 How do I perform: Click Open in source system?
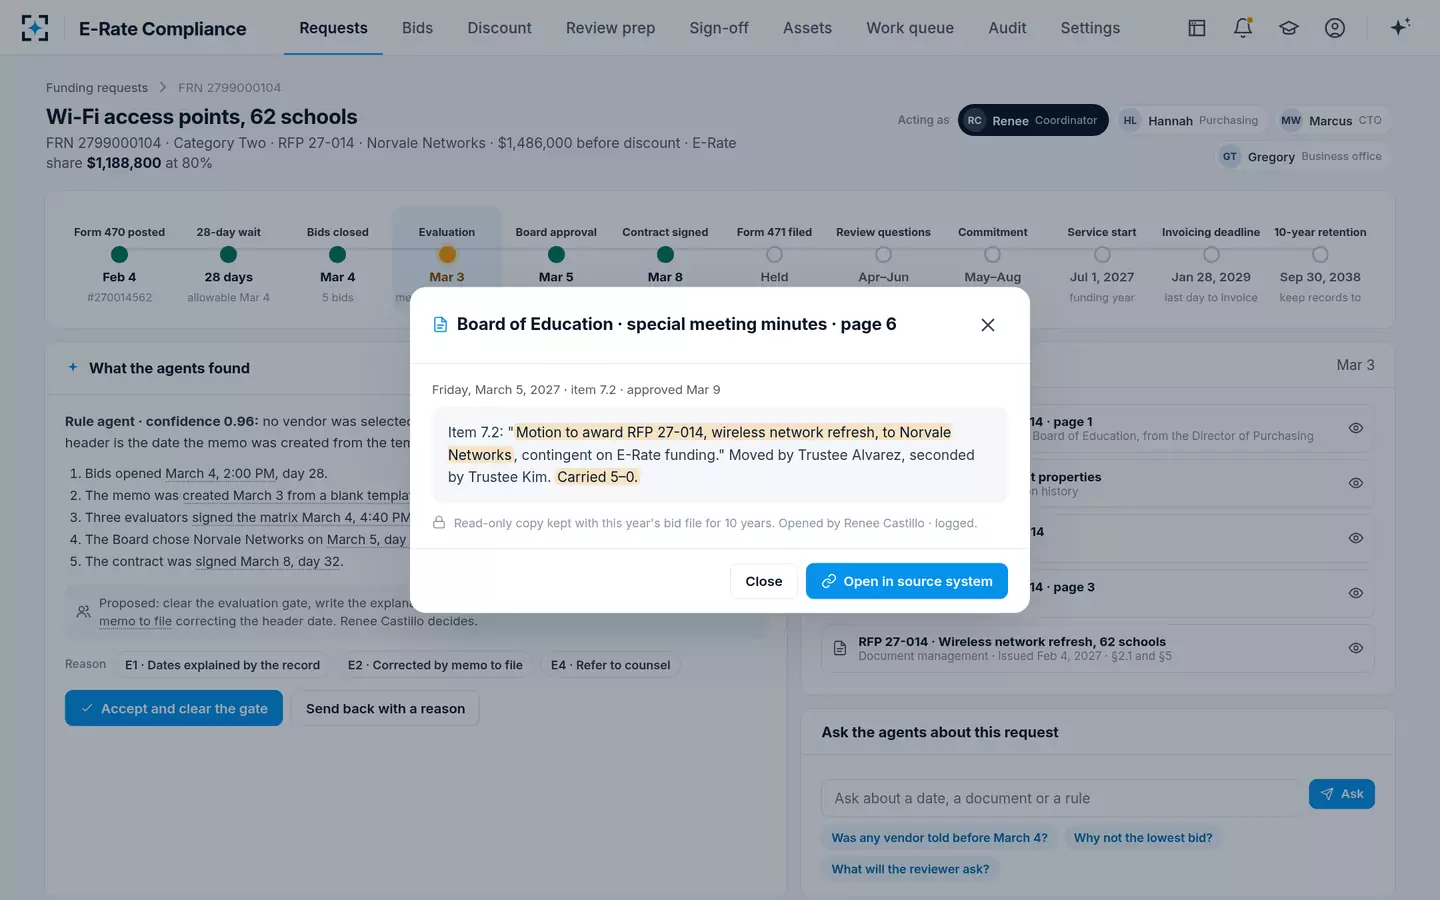[x=907, y=581]
